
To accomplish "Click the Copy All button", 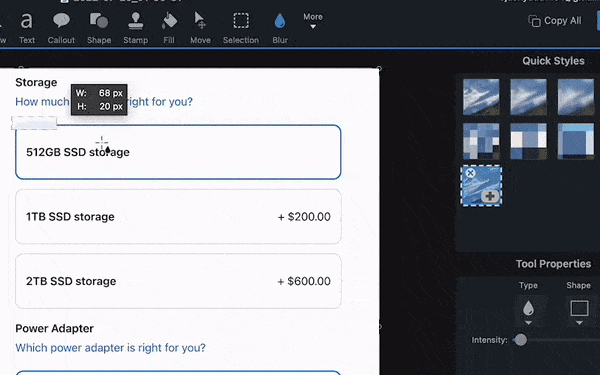I will pos(554,21).
